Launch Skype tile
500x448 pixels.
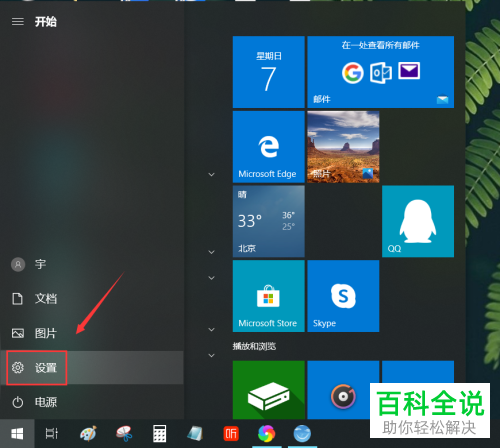coord(343,296)
